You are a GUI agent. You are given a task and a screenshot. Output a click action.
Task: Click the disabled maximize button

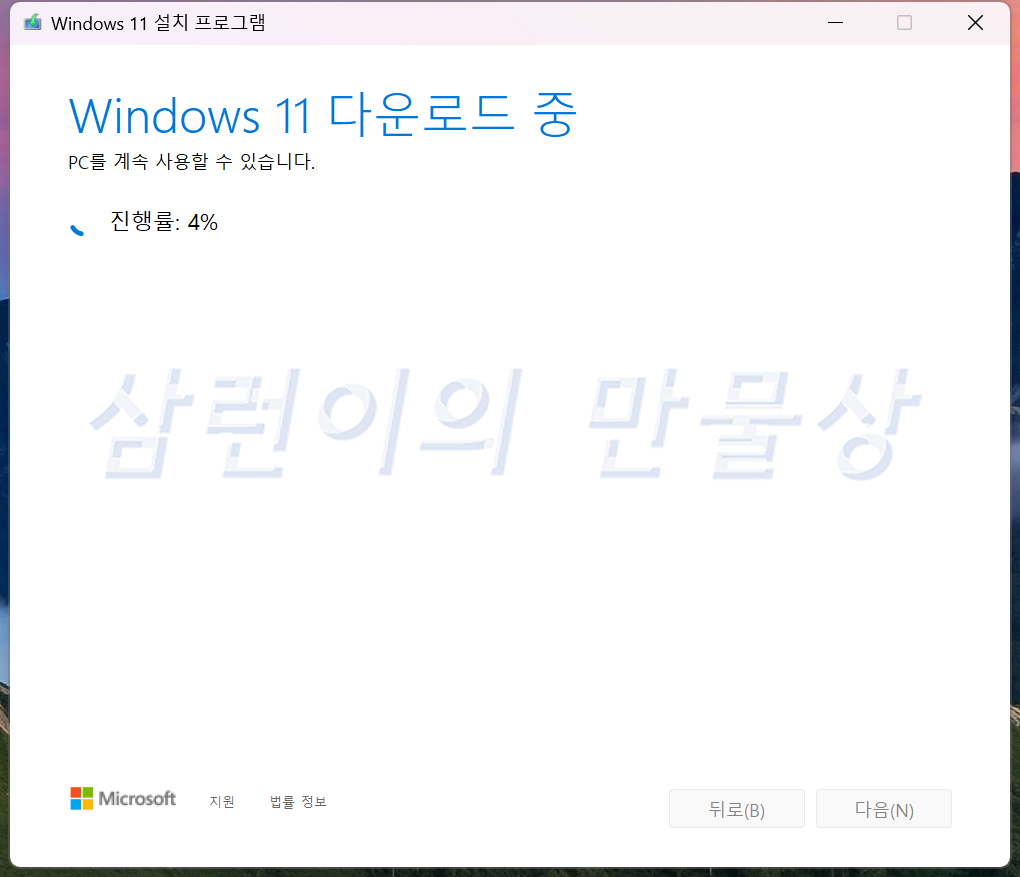click(x=904, y=23)
